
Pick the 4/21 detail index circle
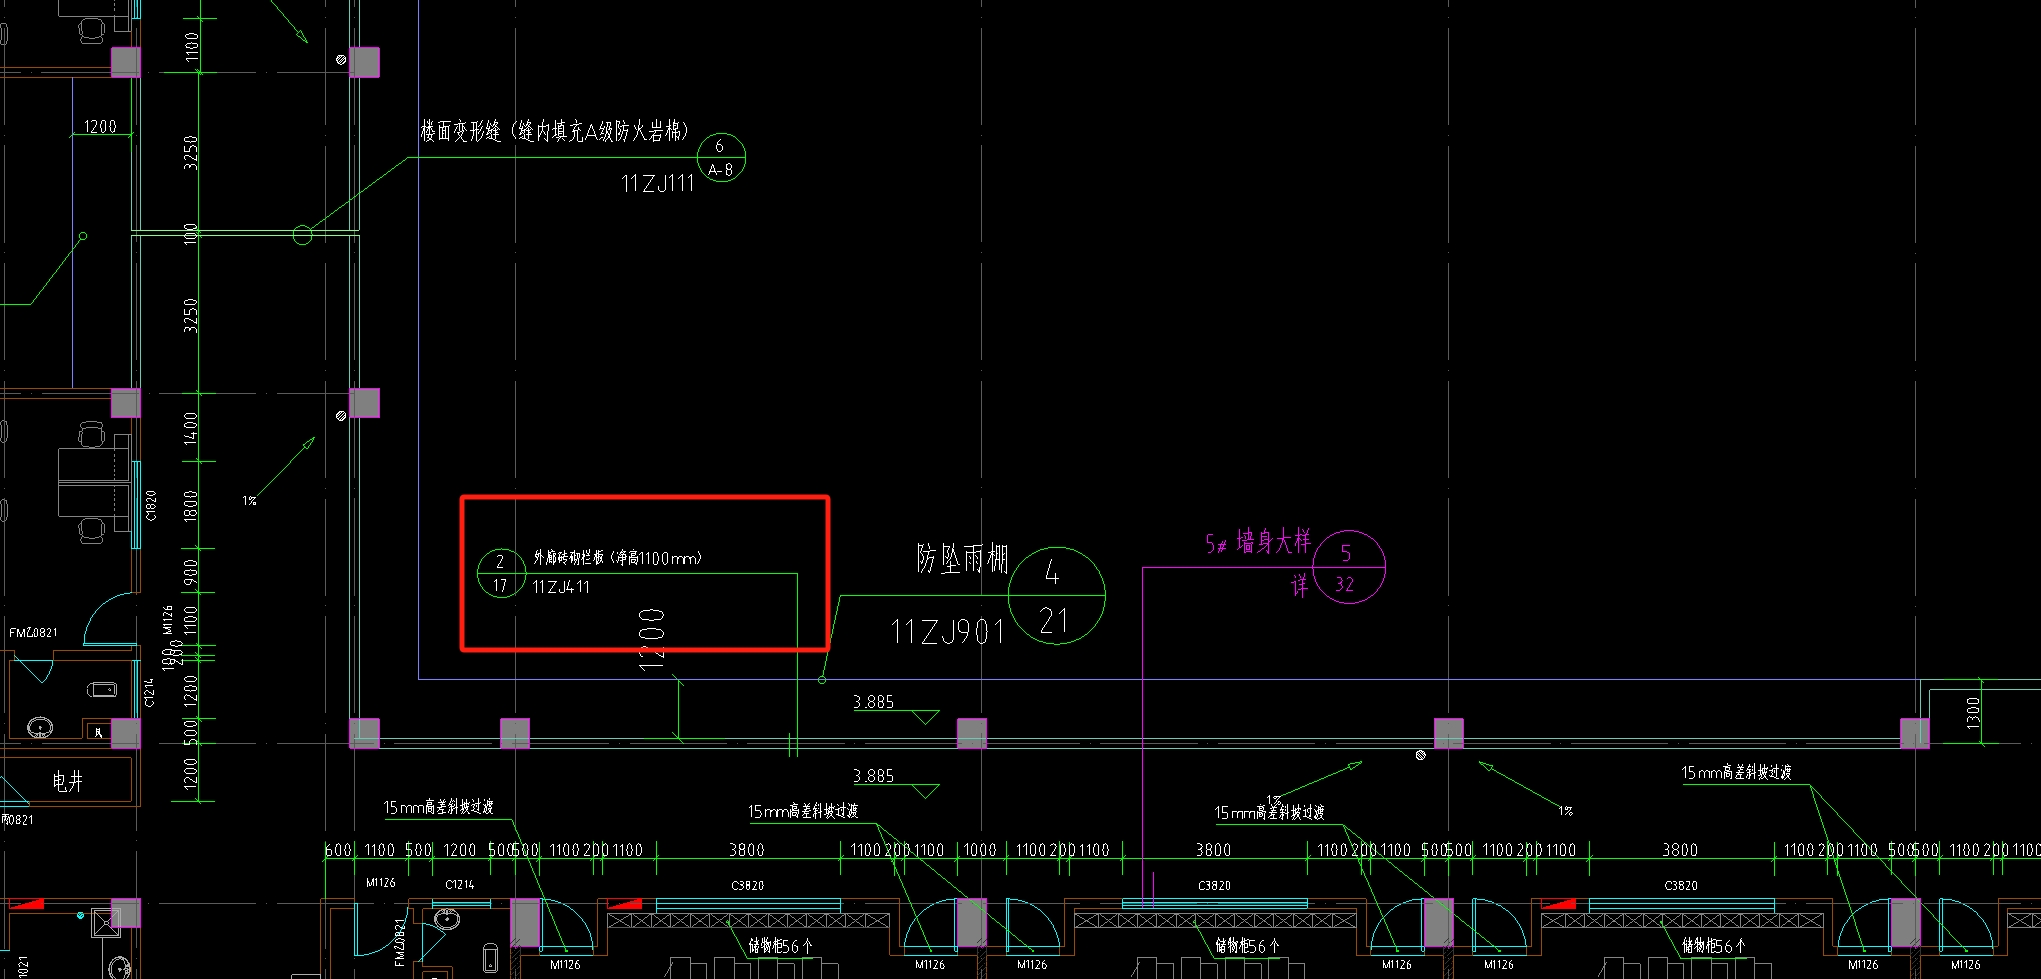(1056, 596)
